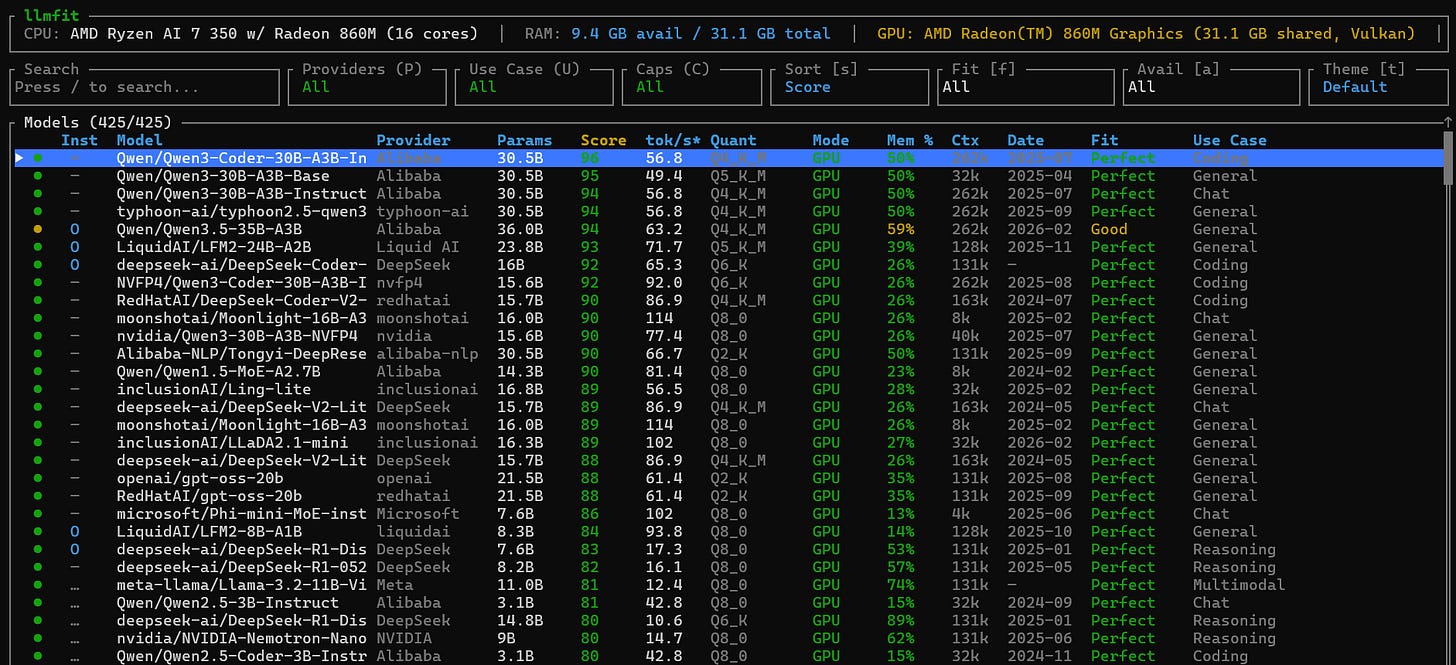
Task: Click the status dot of LiquidAI/LFM2-24B-A2B
Action: click(x=38, y=247)
